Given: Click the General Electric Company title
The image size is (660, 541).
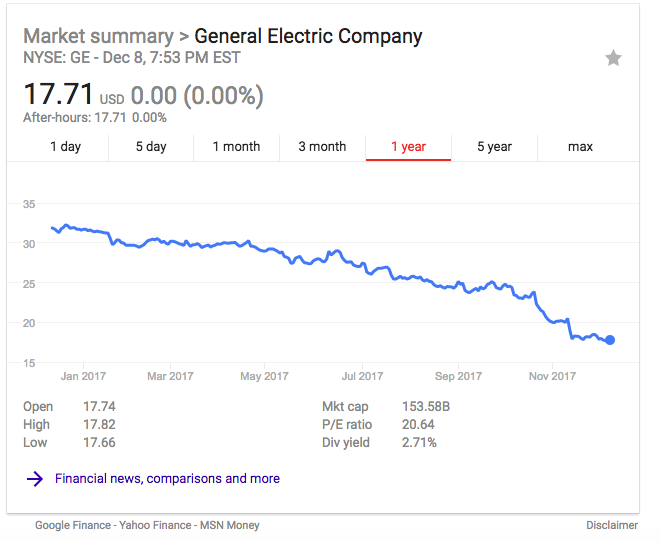Looking at the screenshot, I should (x=308, y=37).
